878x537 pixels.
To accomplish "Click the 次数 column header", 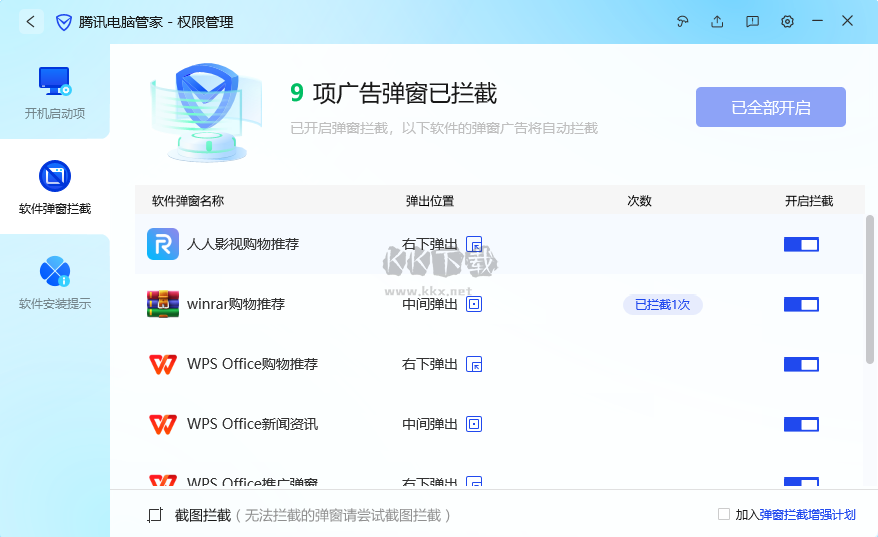I will (x=639, y=201).
